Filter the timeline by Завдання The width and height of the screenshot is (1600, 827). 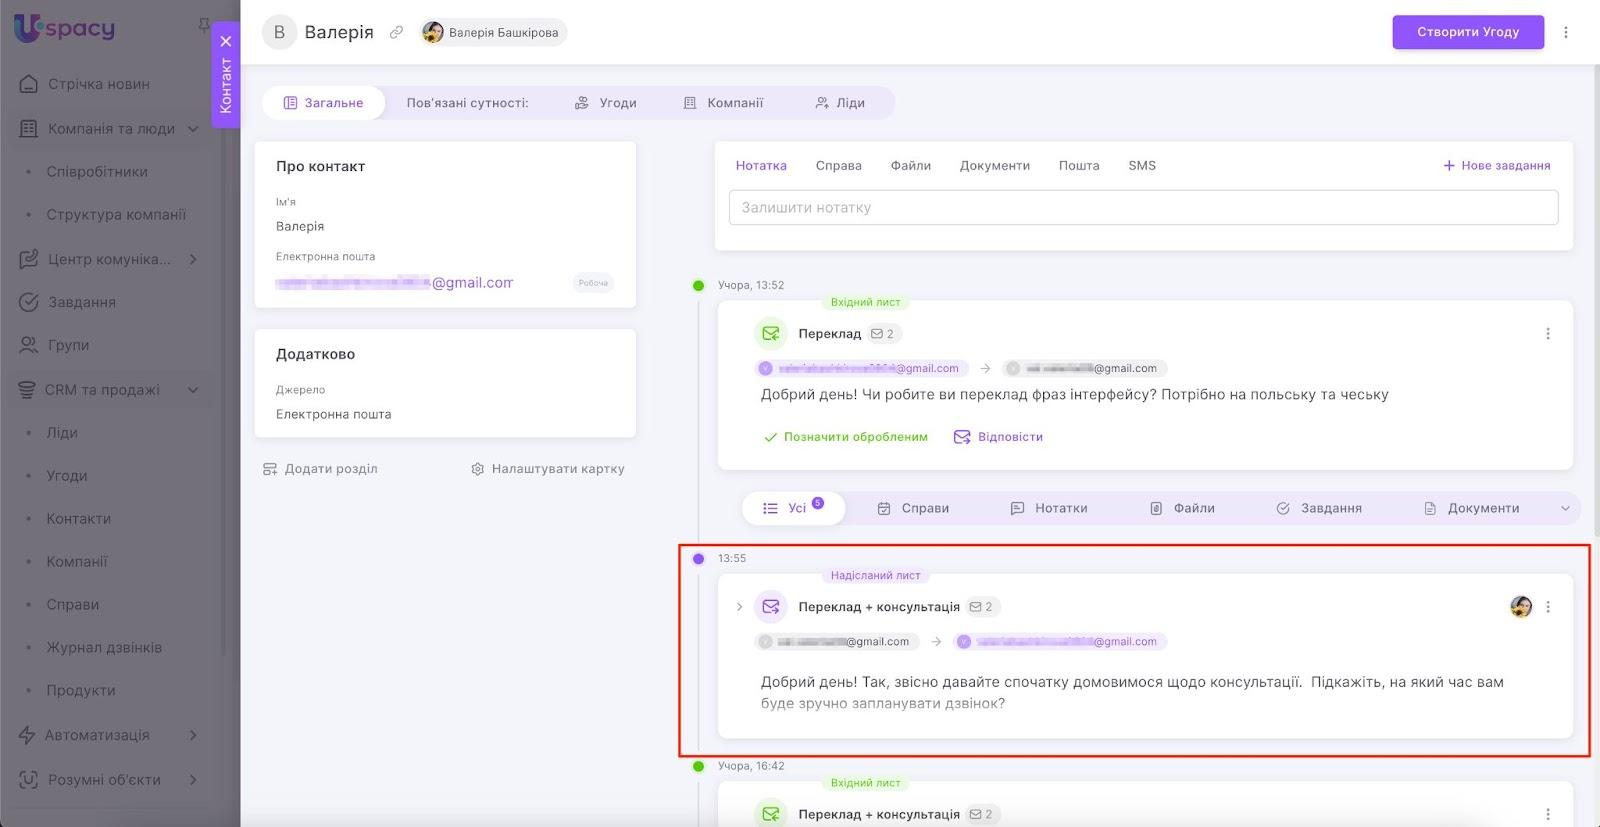click(1319, 508)
